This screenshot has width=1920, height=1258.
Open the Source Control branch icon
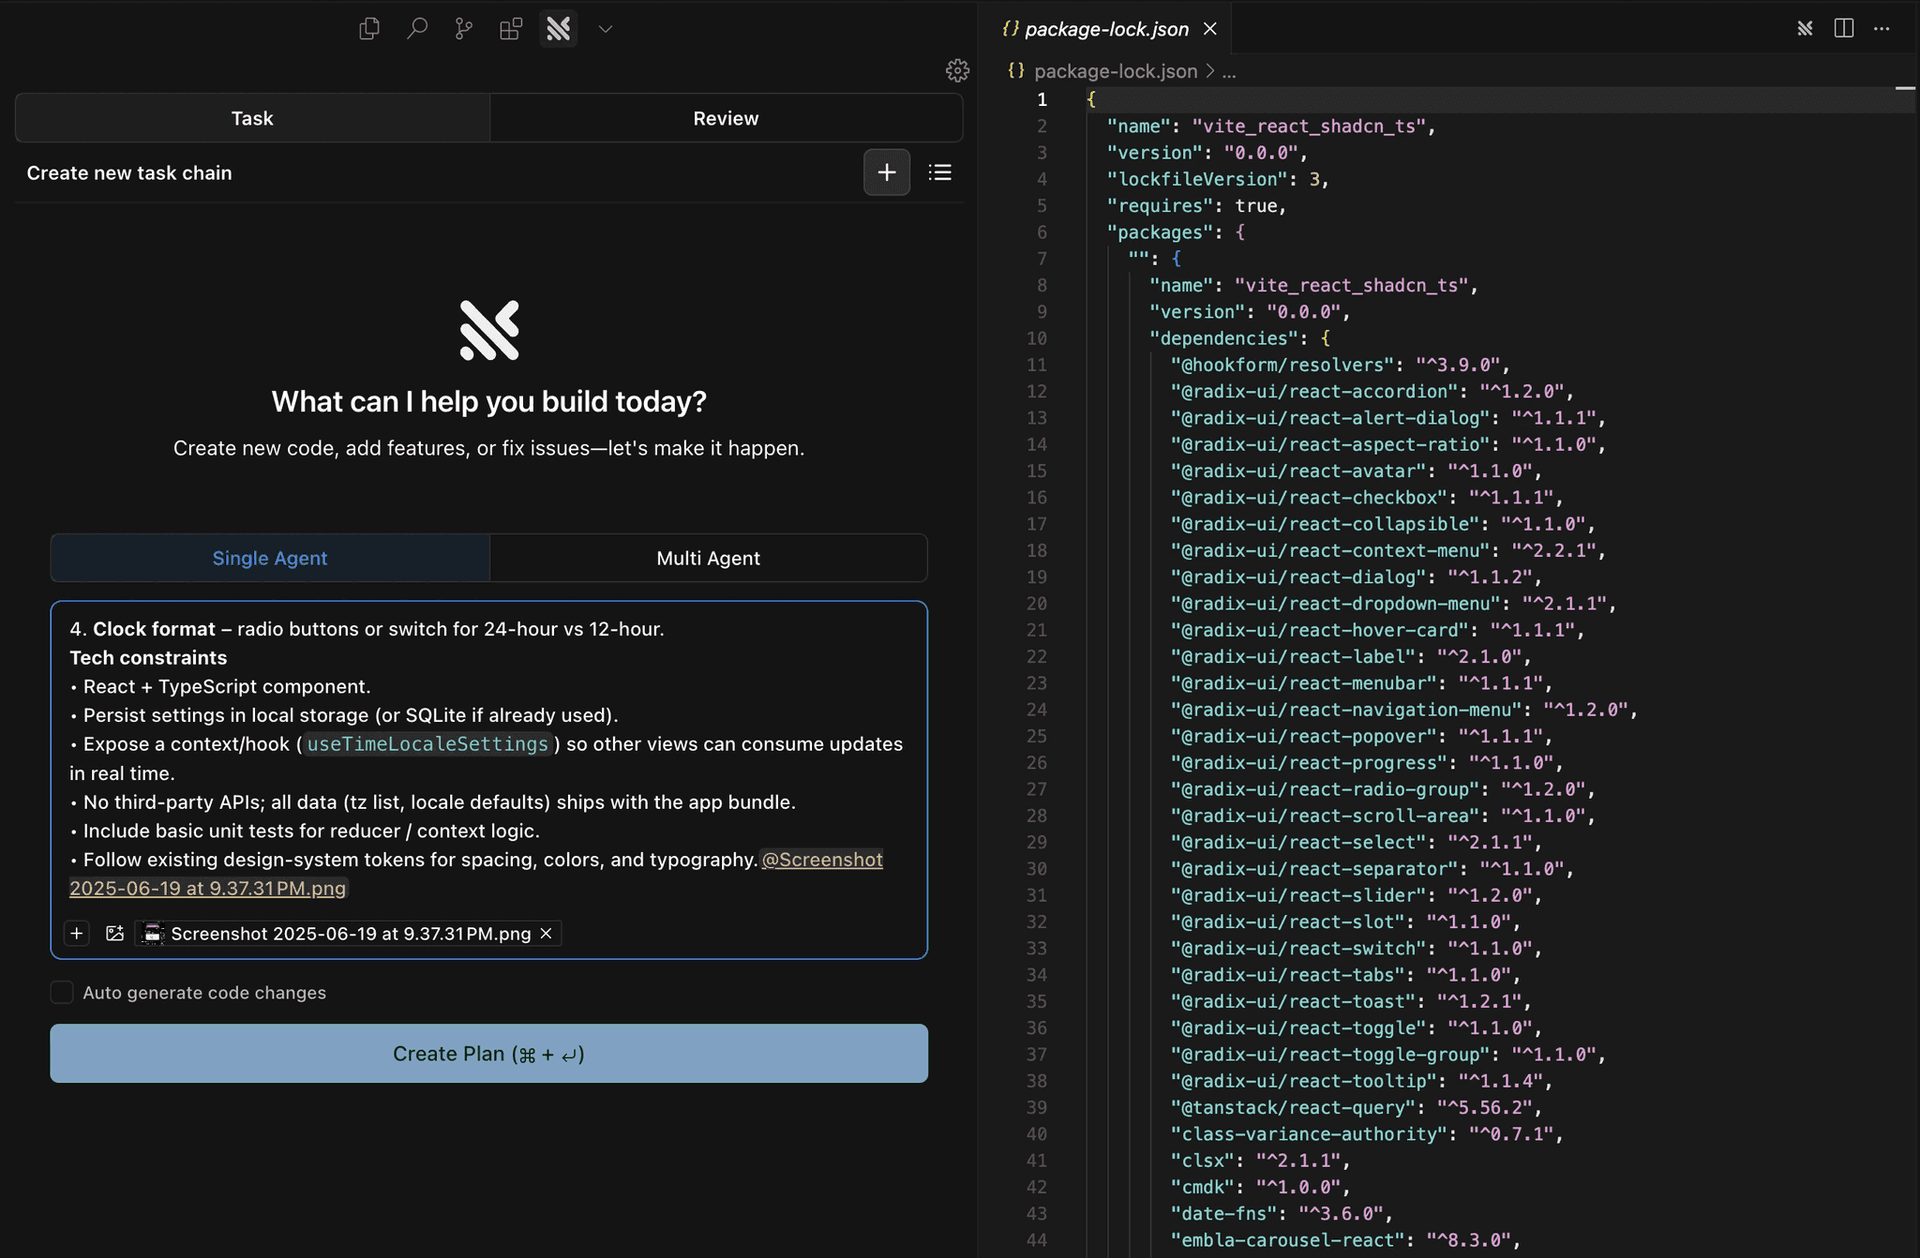464,29
